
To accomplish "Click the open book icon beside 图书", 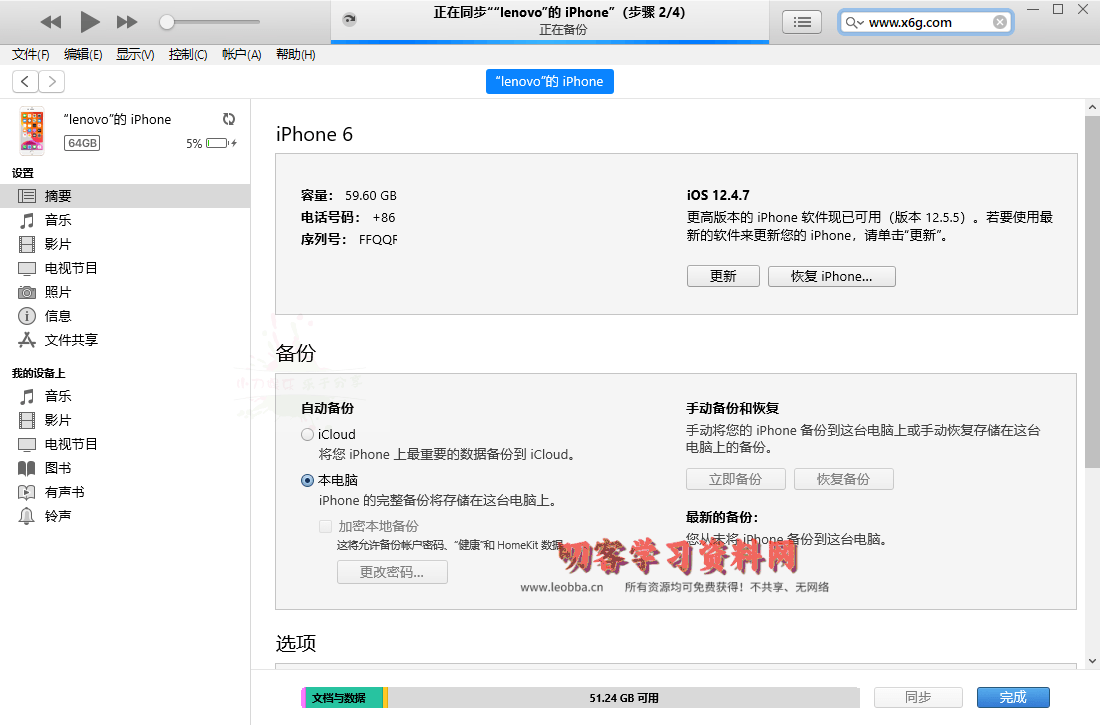I will pos(27,468).
